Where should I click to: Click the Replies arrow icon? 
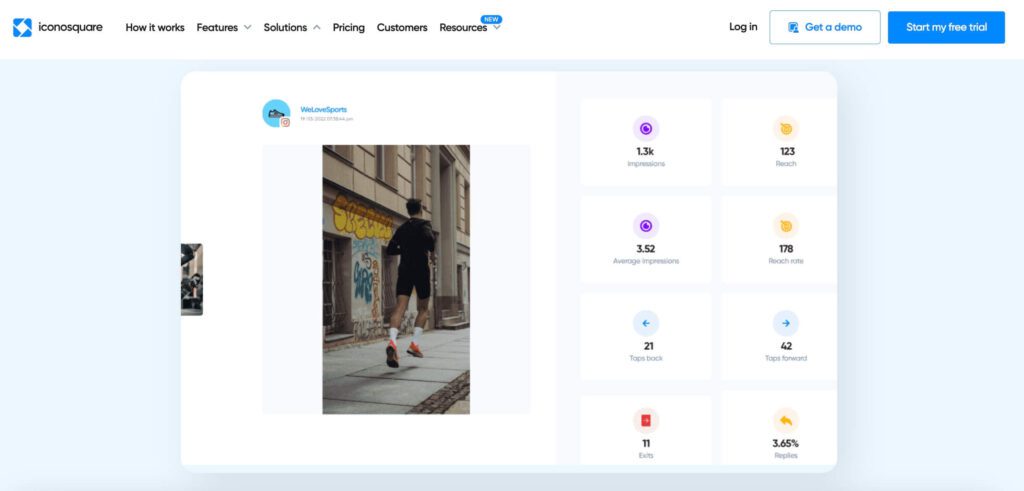pyautogui.click(x=786, y=420)
